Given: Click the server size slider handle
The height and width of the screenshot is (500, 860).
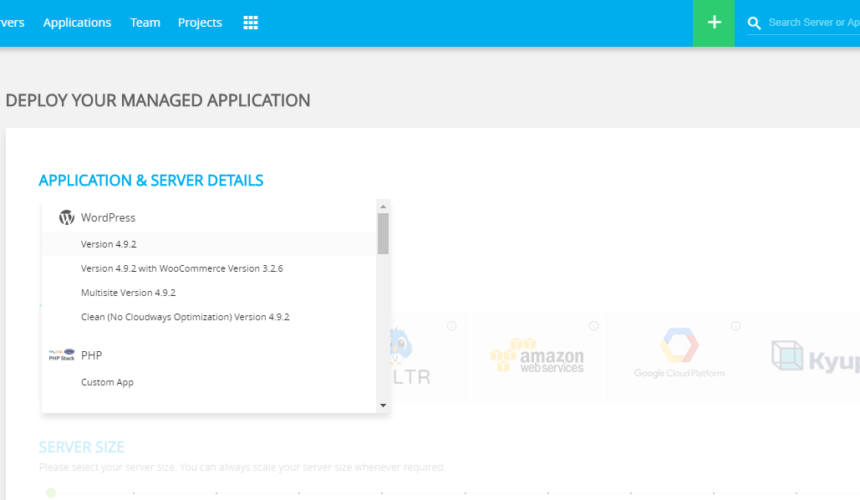Looking at the screenshot, I should click(x=51, y=493).
